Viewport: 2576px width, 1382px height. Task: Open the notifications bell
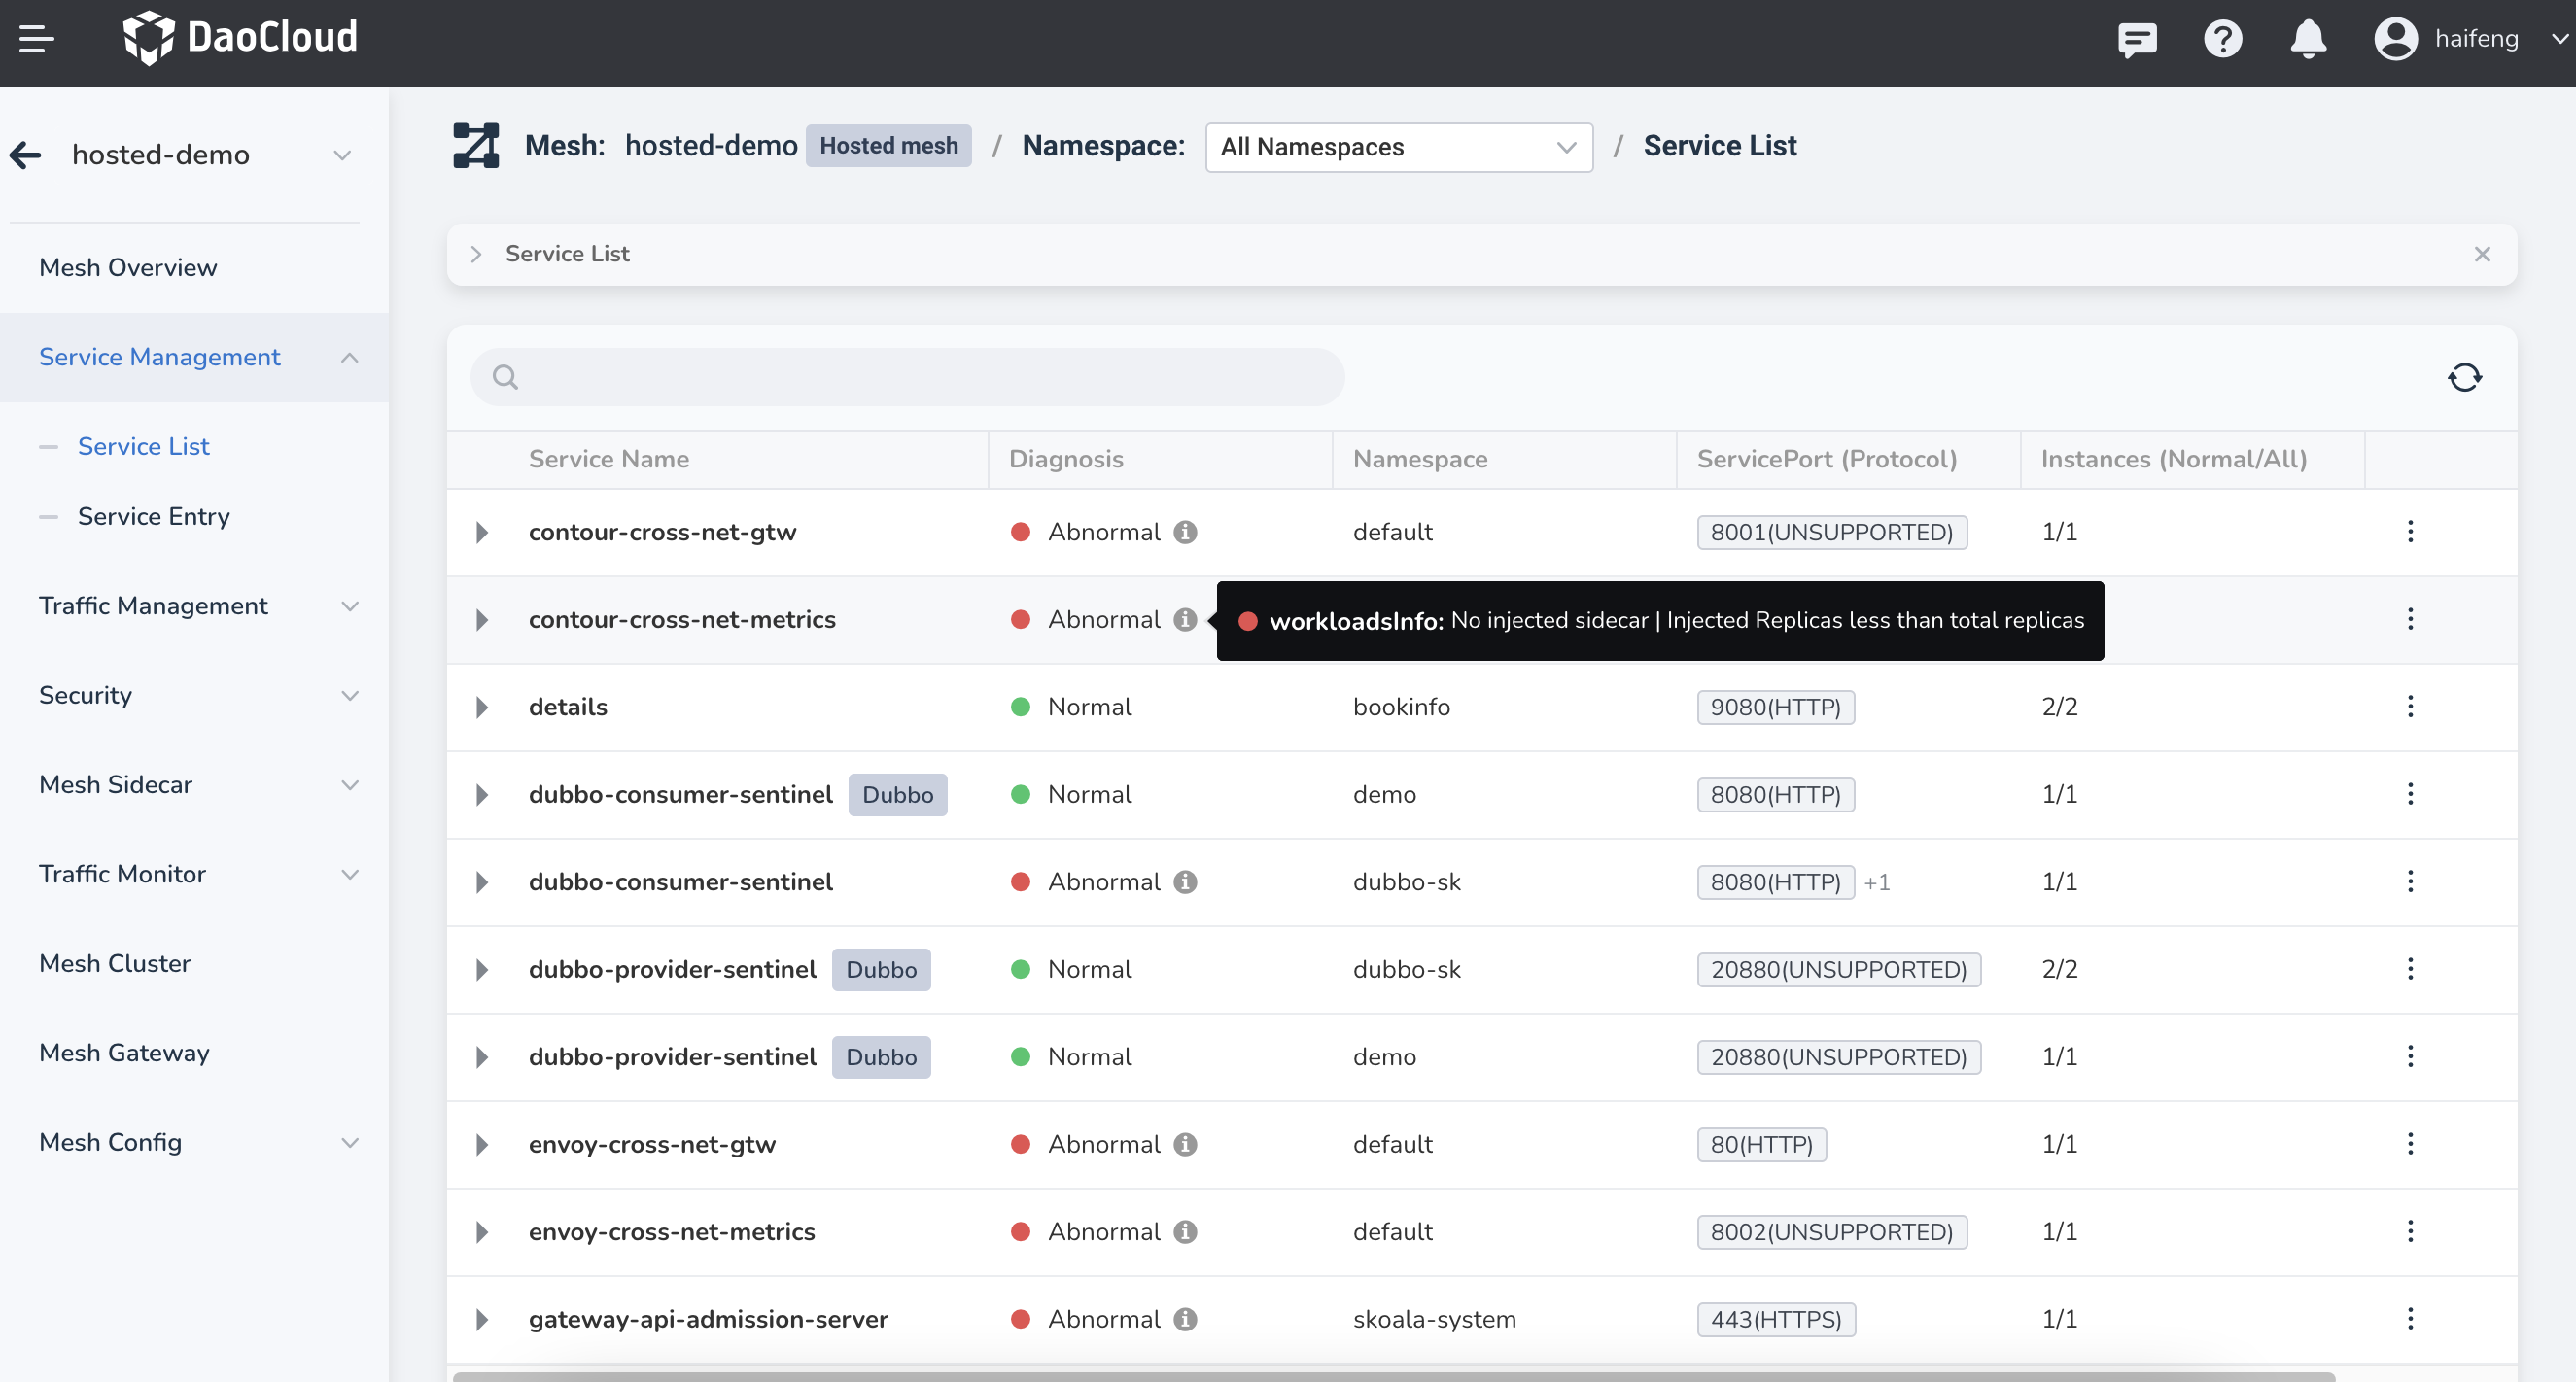(x=2308, y=39)
